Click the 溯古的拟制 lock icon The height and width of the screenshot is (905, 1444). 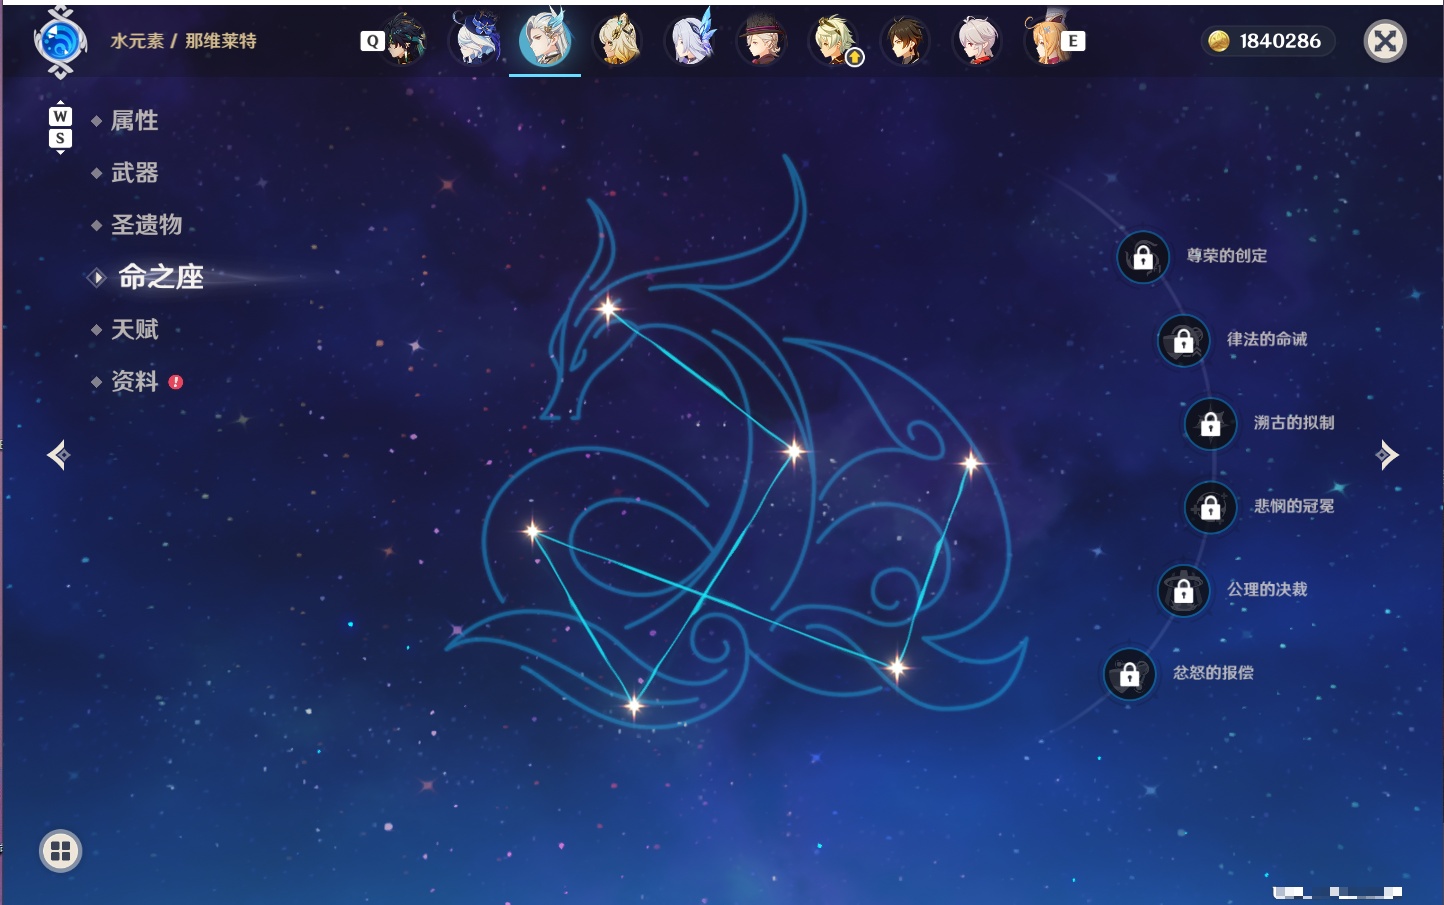coord(1210,424)
